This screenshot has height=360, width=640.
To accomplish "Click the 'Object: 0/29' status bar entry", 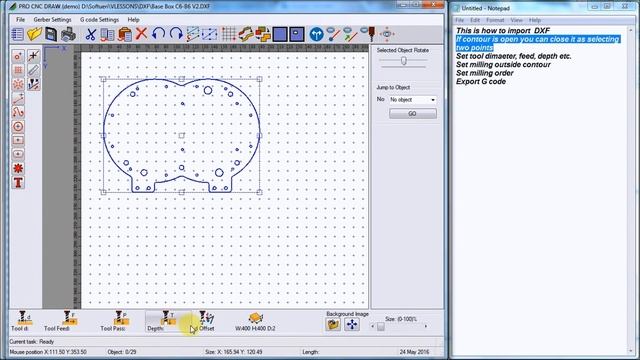I will [x=122, y=352].
